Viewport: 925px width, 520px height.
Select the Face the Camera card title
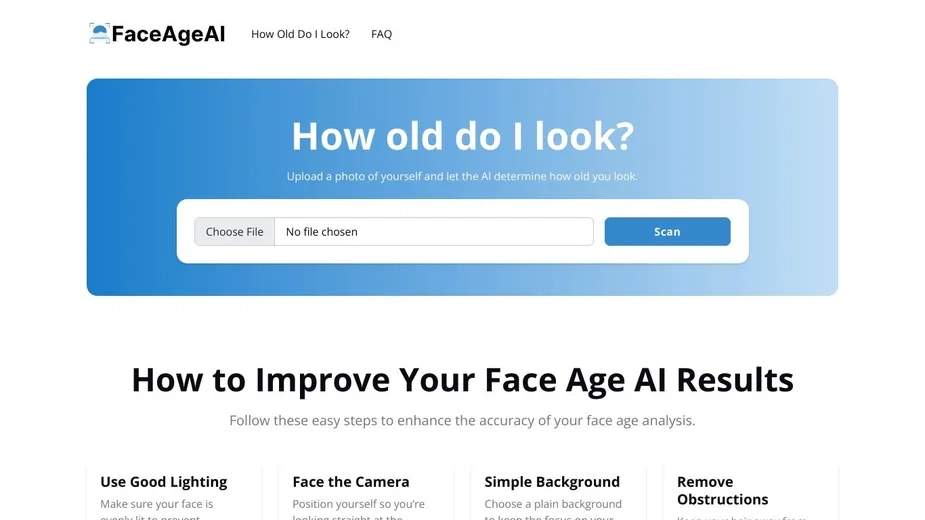point(351,482)
